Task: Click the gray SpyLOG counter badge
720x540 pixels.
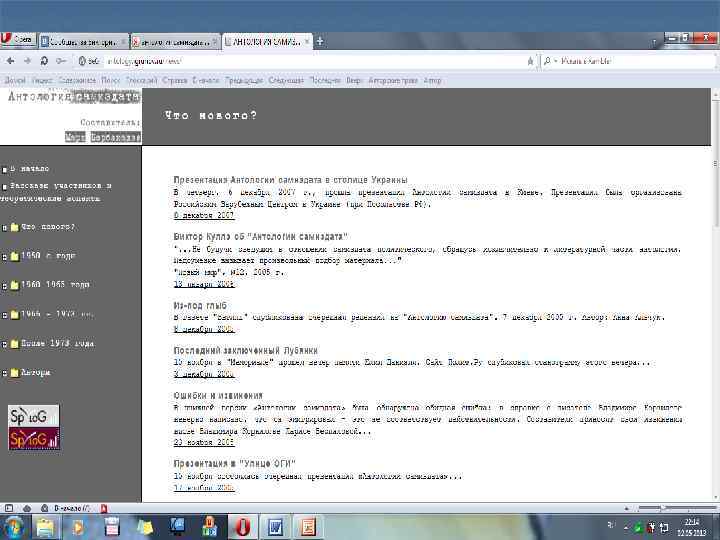Action: [34, 416]
